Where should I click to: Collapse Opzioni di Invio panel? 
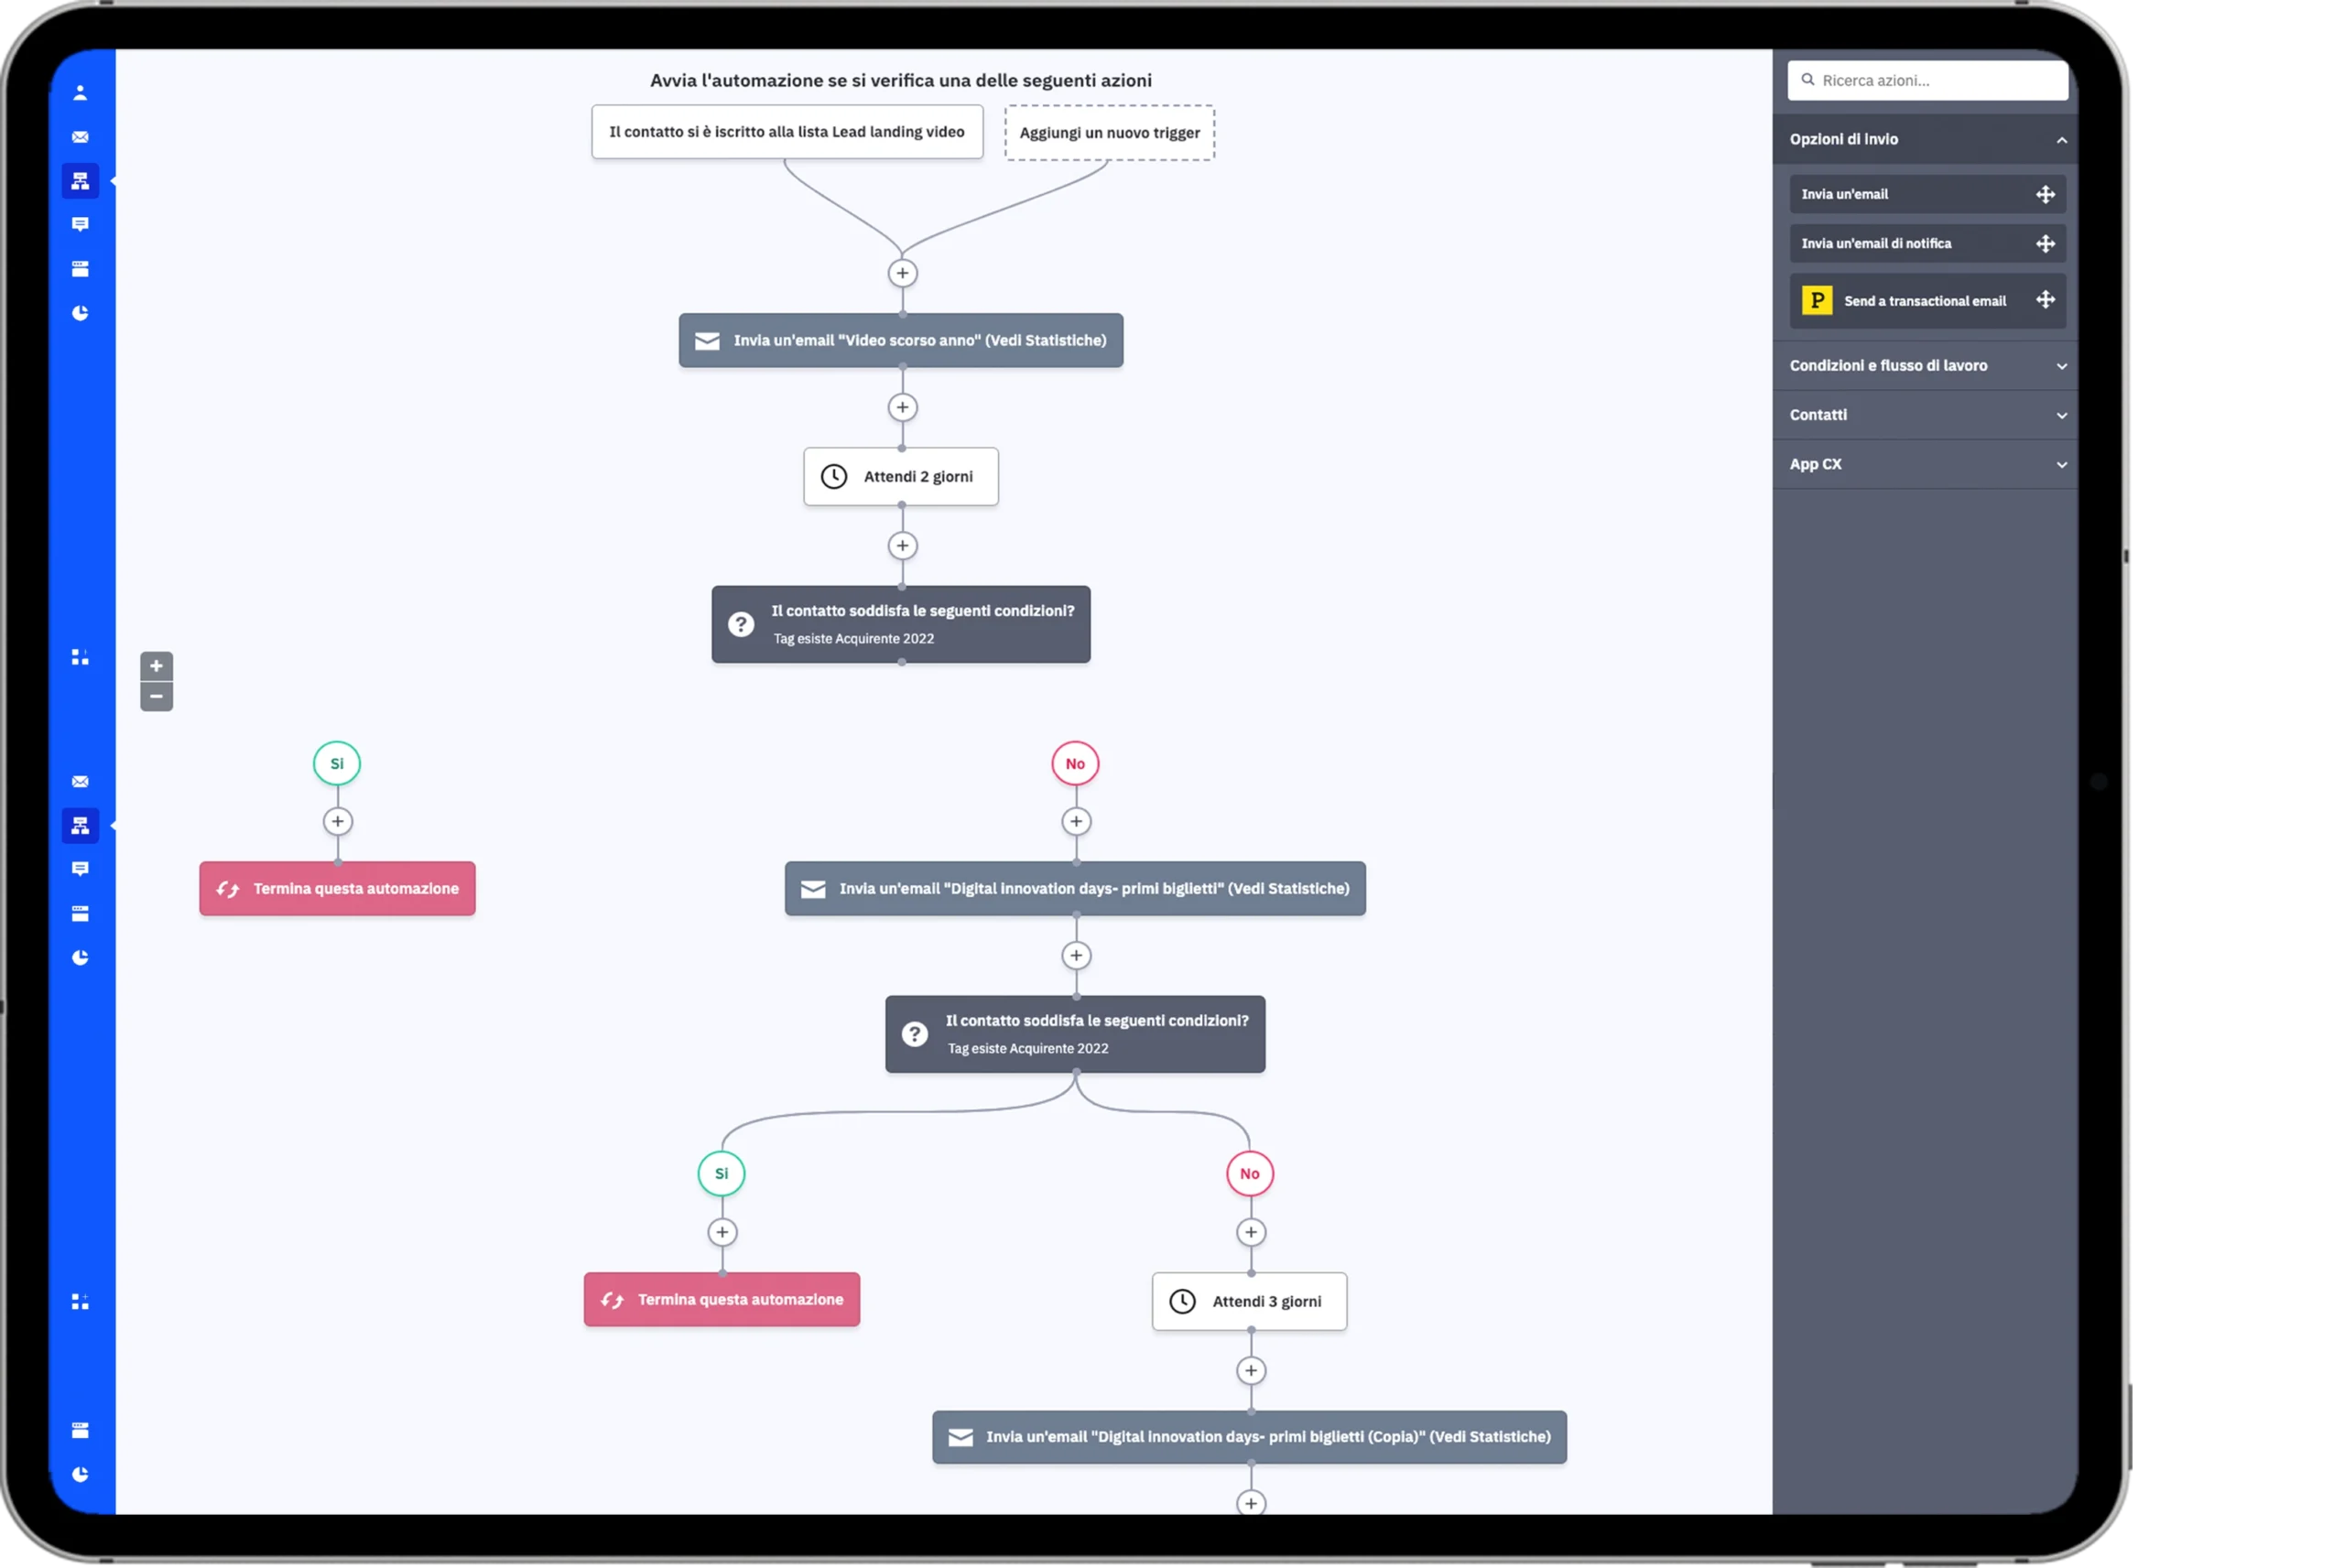click(x=2060, y=138)
